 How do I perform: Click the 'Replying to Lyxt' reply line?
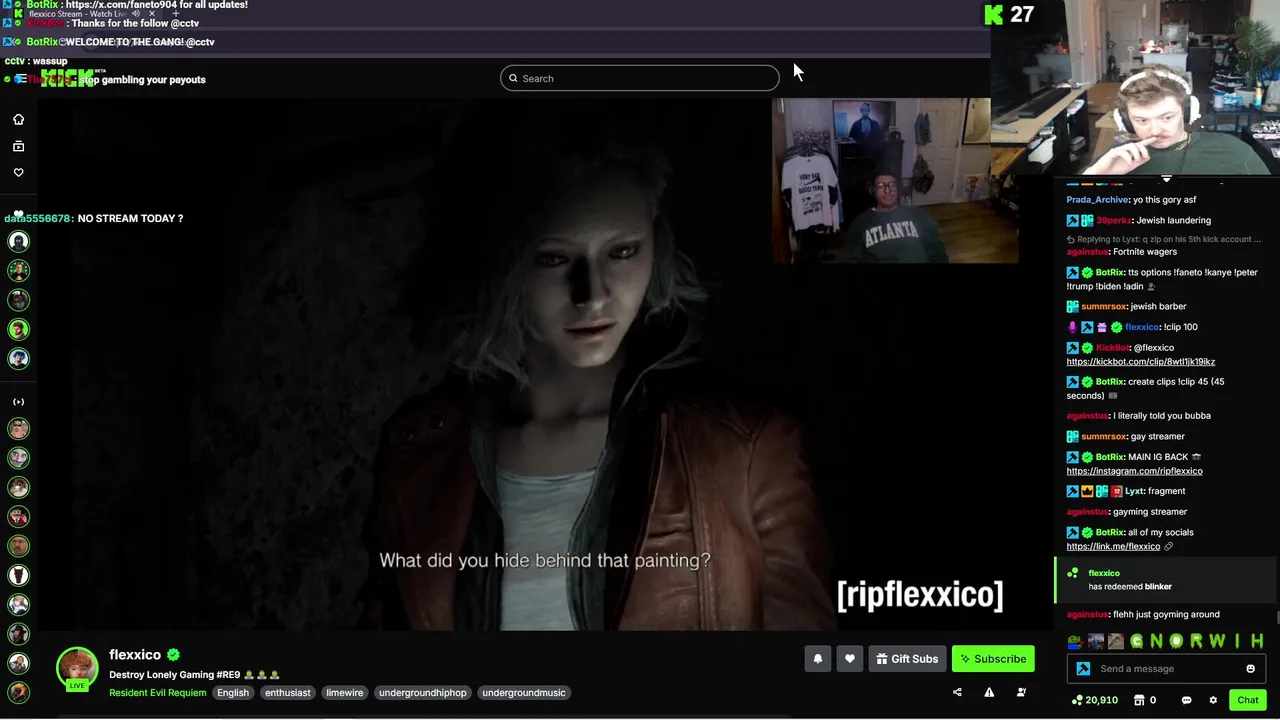point(1164,240)
